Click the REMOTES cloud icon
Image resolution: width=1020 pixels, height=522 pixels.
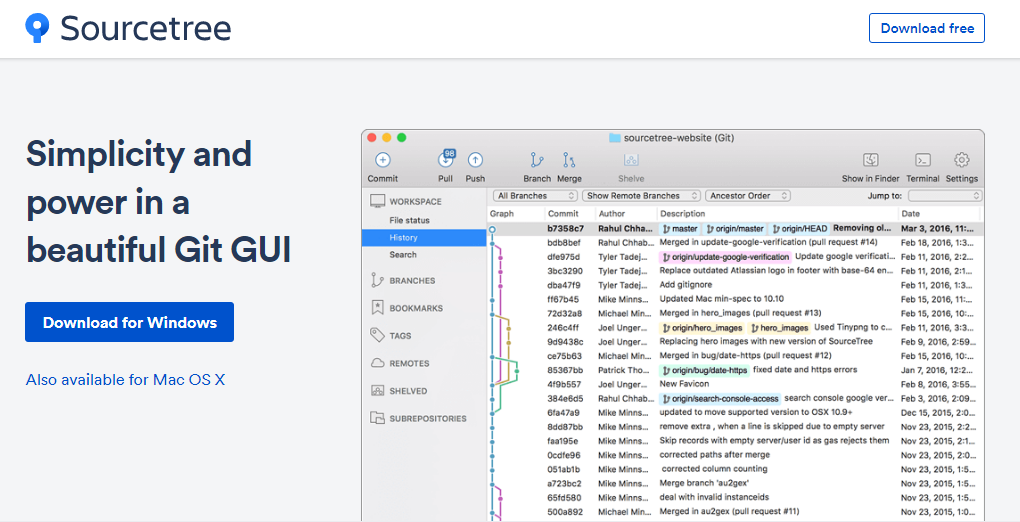(377, 363)
